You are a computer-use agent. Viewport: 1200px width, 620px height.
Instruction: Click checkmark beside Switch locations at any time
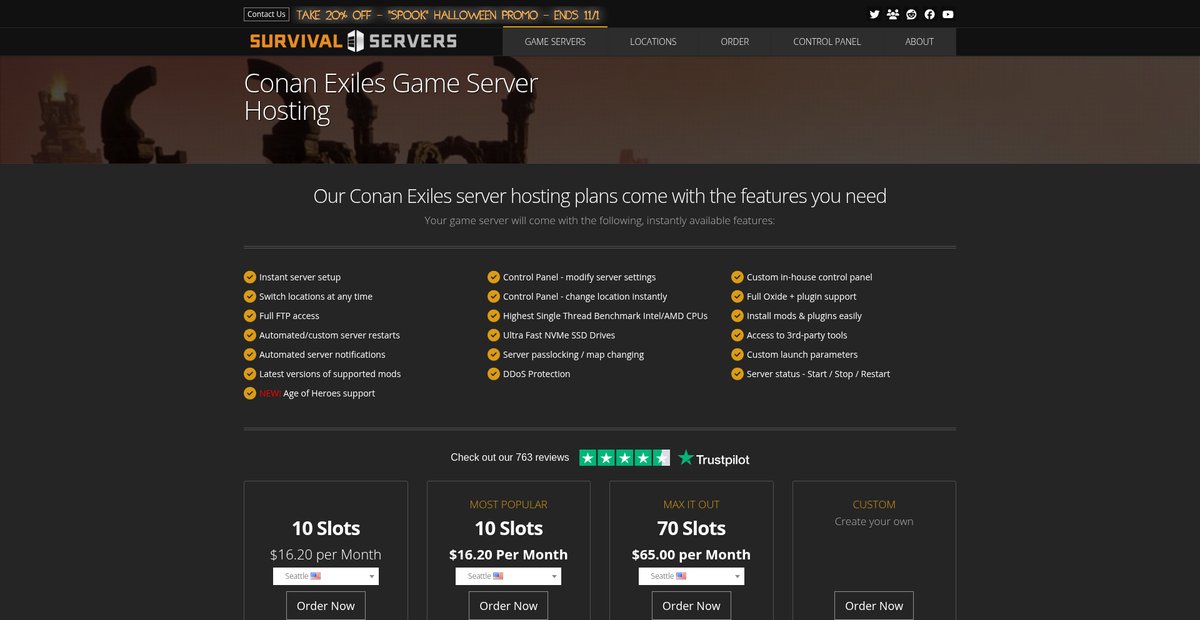250,297
